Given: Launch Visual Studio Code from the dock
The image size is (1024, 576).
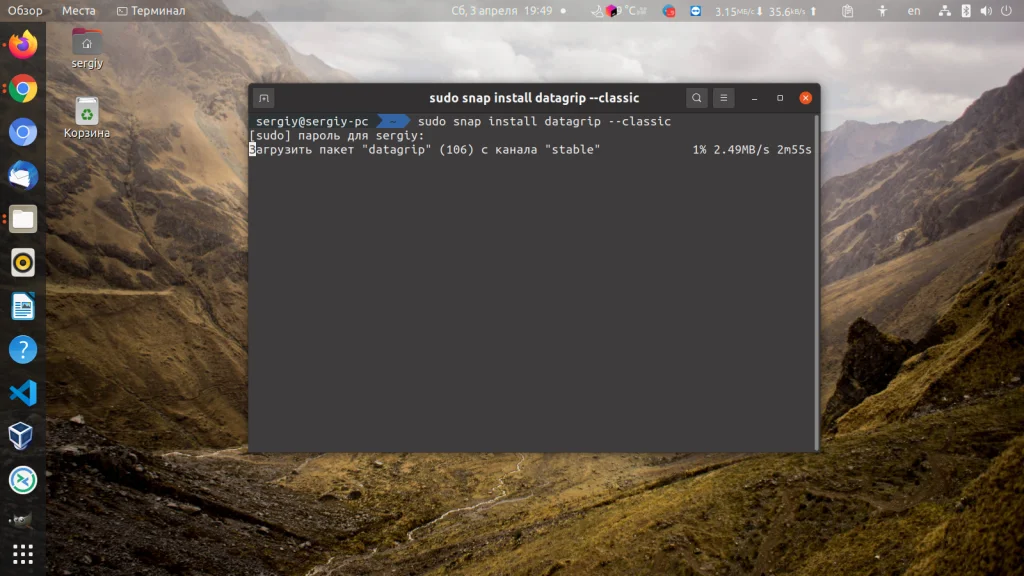Looking at the screenshot, I should point(22,393).
